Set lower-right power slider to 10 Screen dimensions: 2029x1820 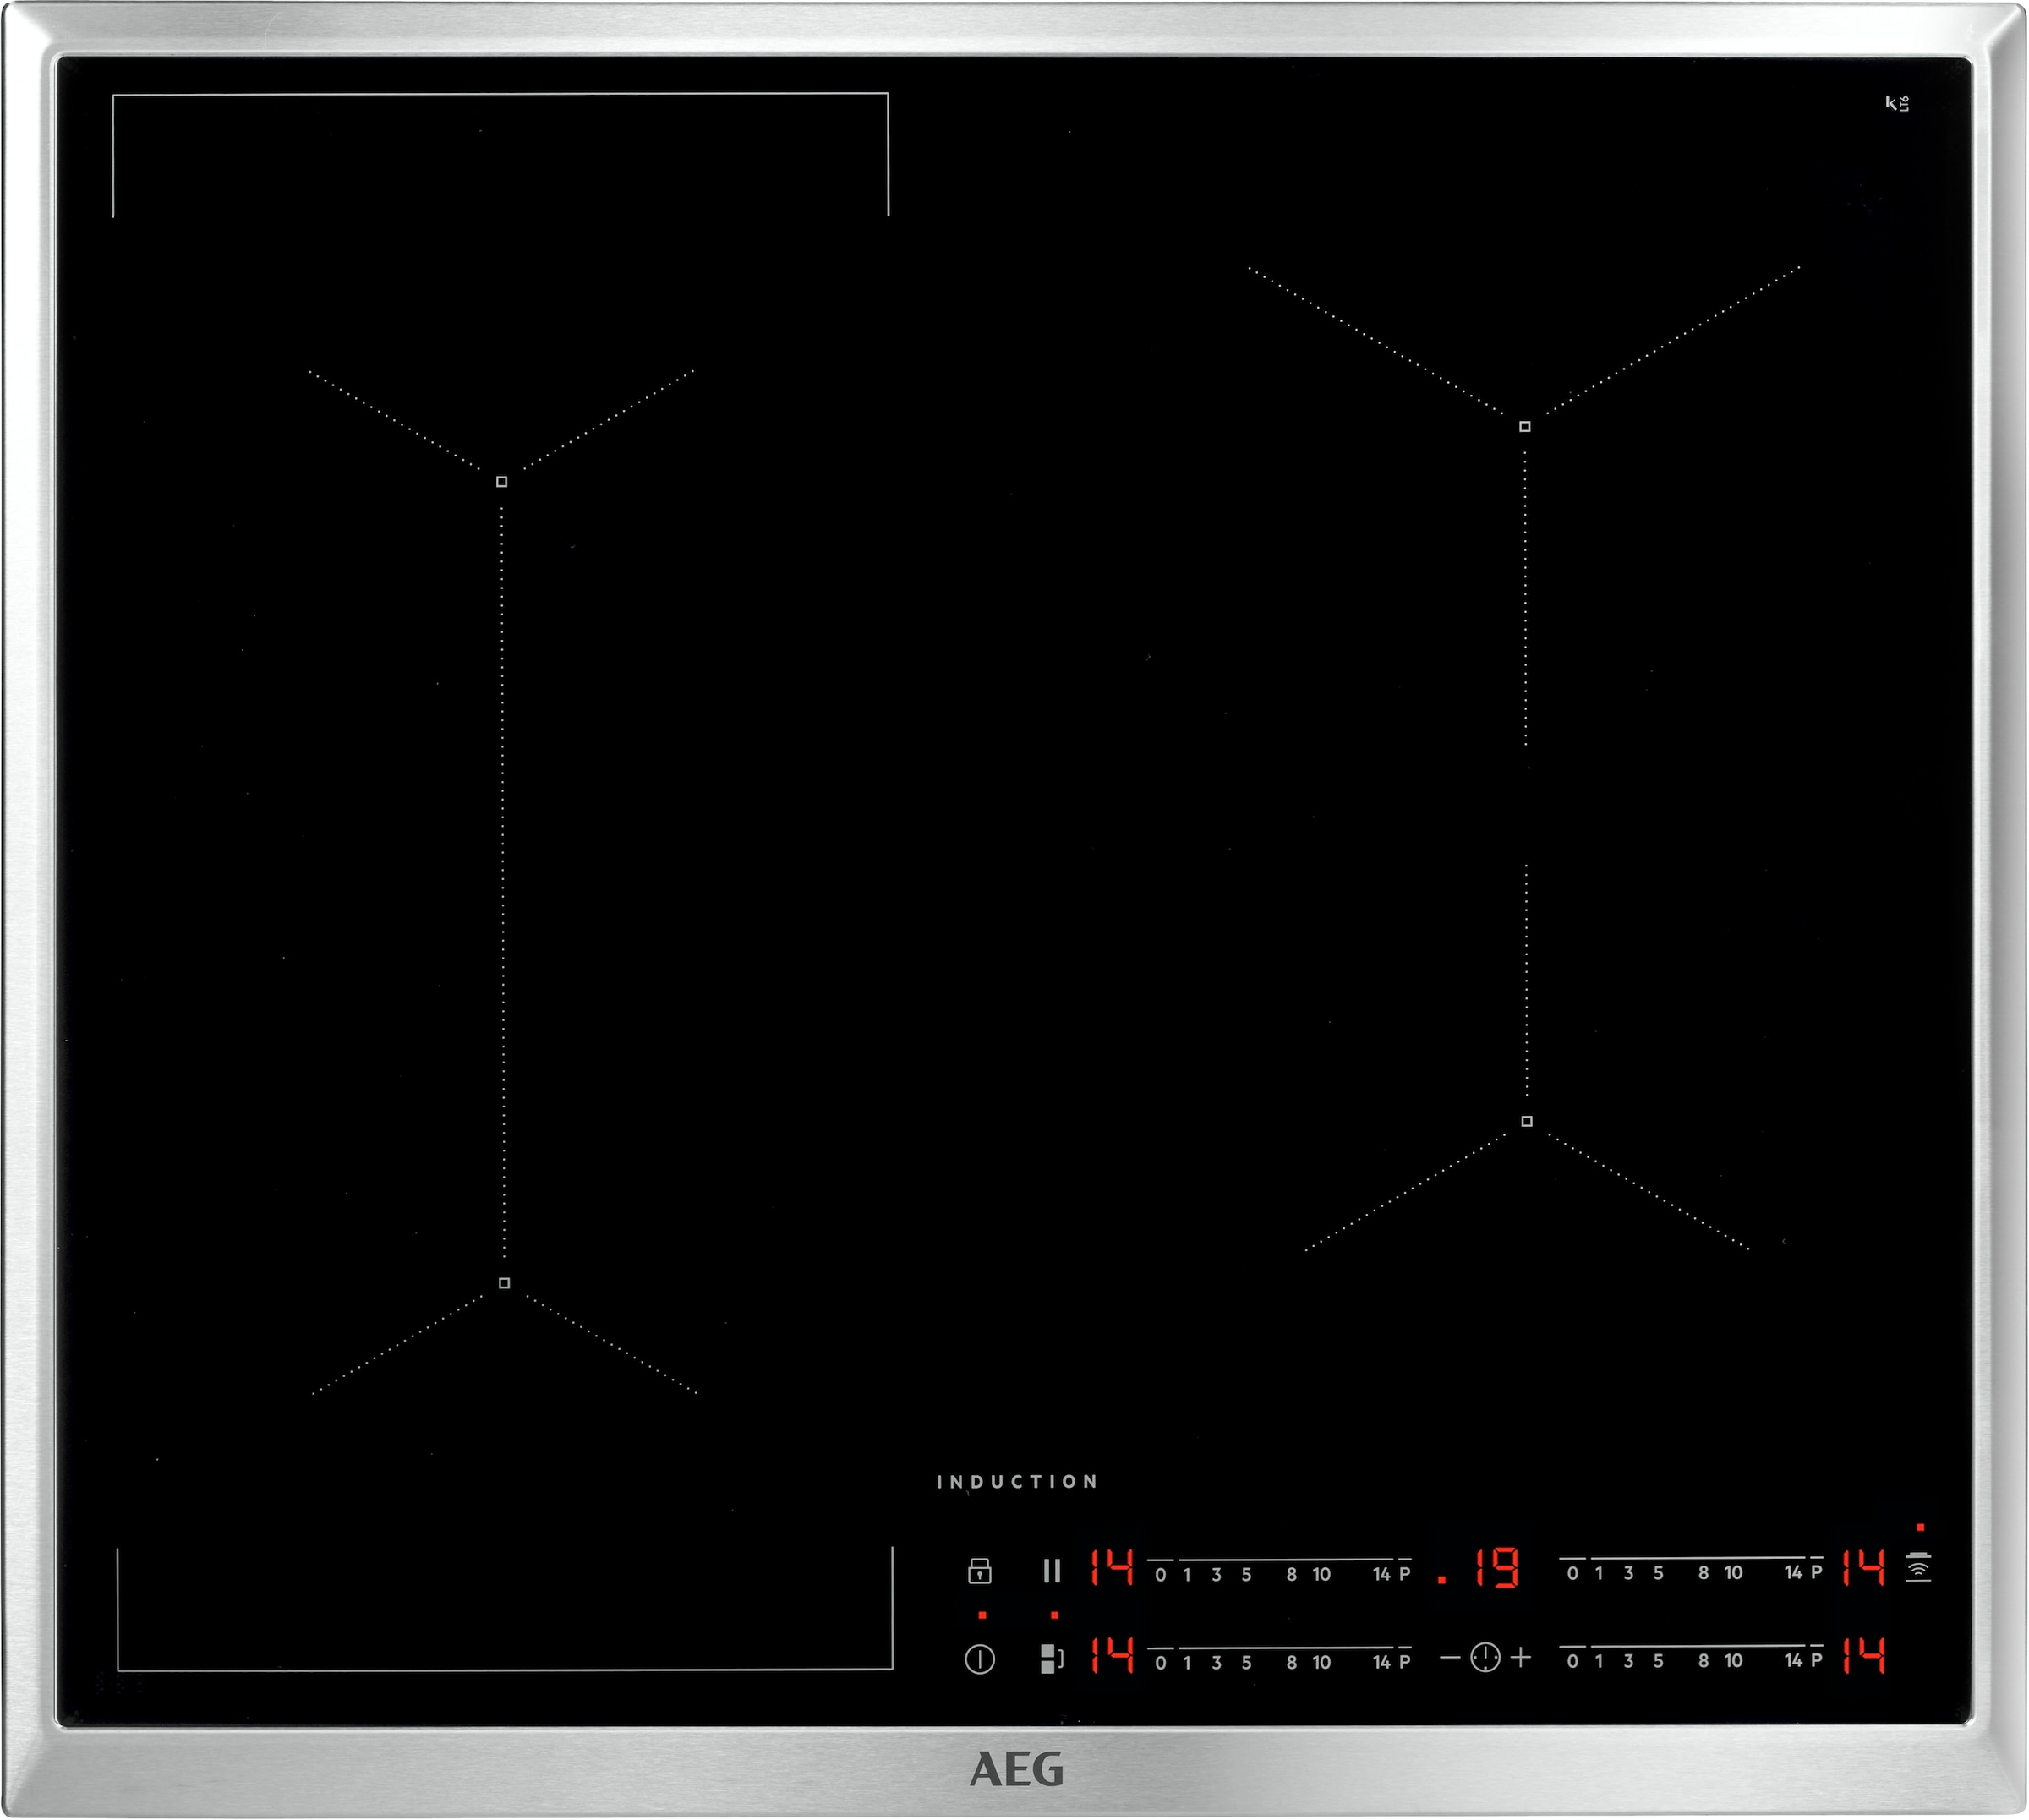[x=1733, y=1661]
